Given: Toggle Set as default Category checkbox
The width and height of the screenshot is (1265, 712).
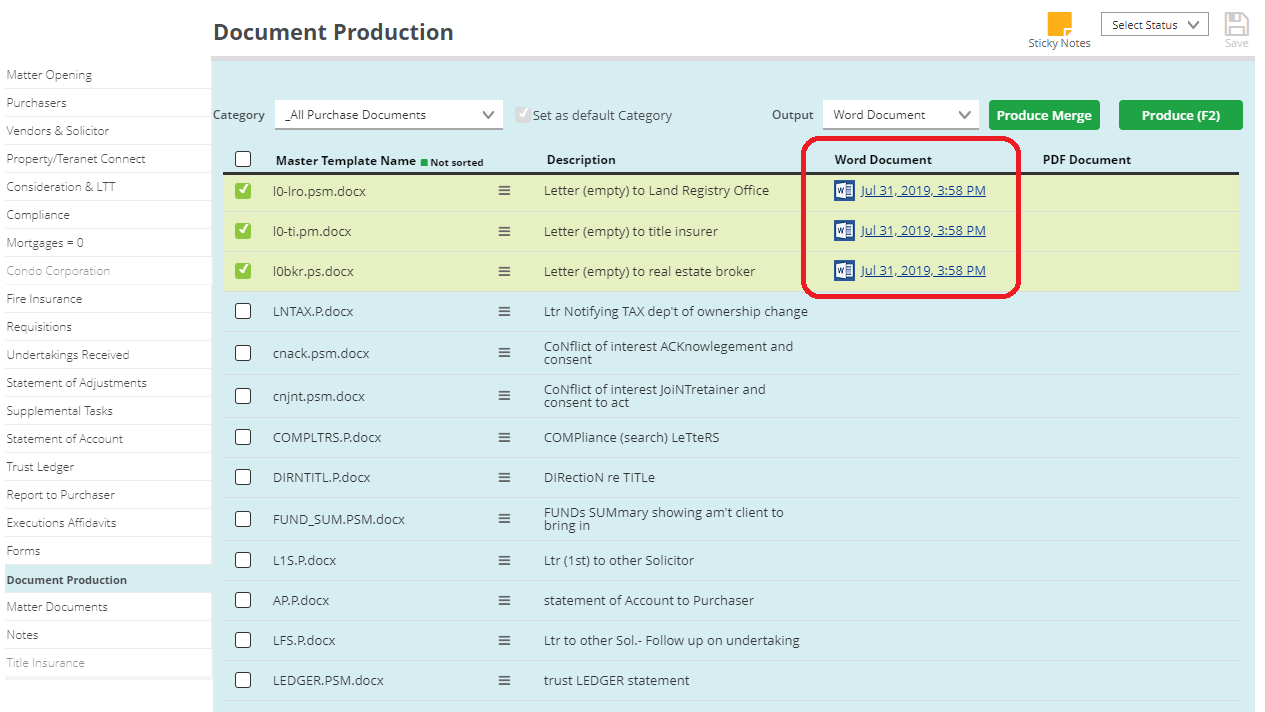Looking at the screenshot, I should [522, 115].
